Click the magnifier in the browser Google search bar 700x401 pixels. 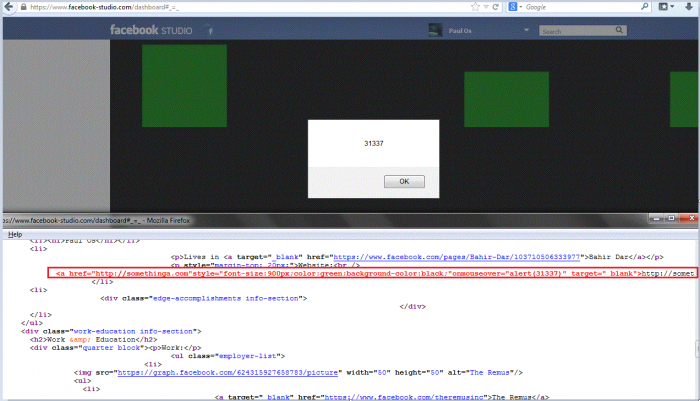pos(645,7)
